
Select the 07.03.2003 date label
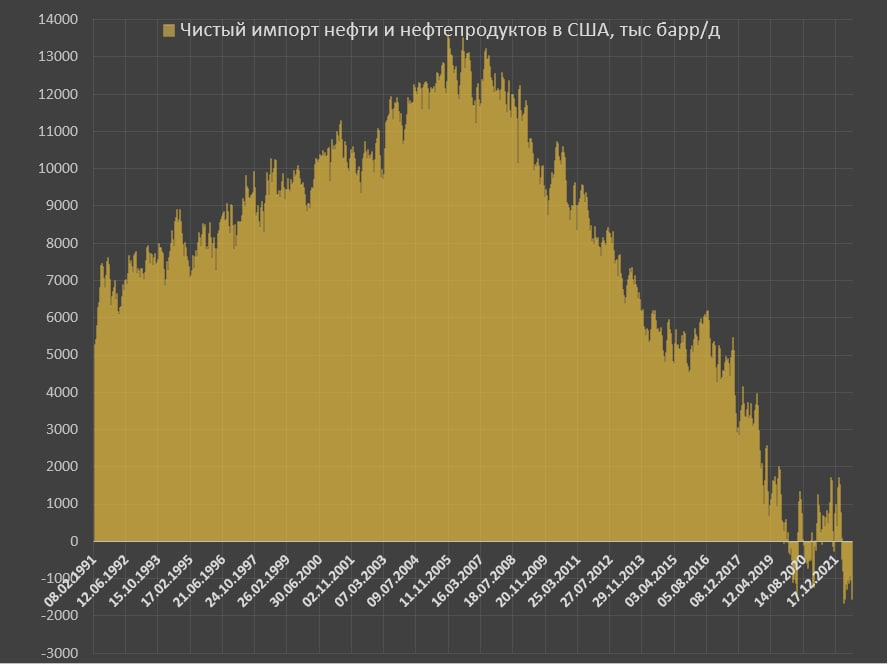click(360, 581)
